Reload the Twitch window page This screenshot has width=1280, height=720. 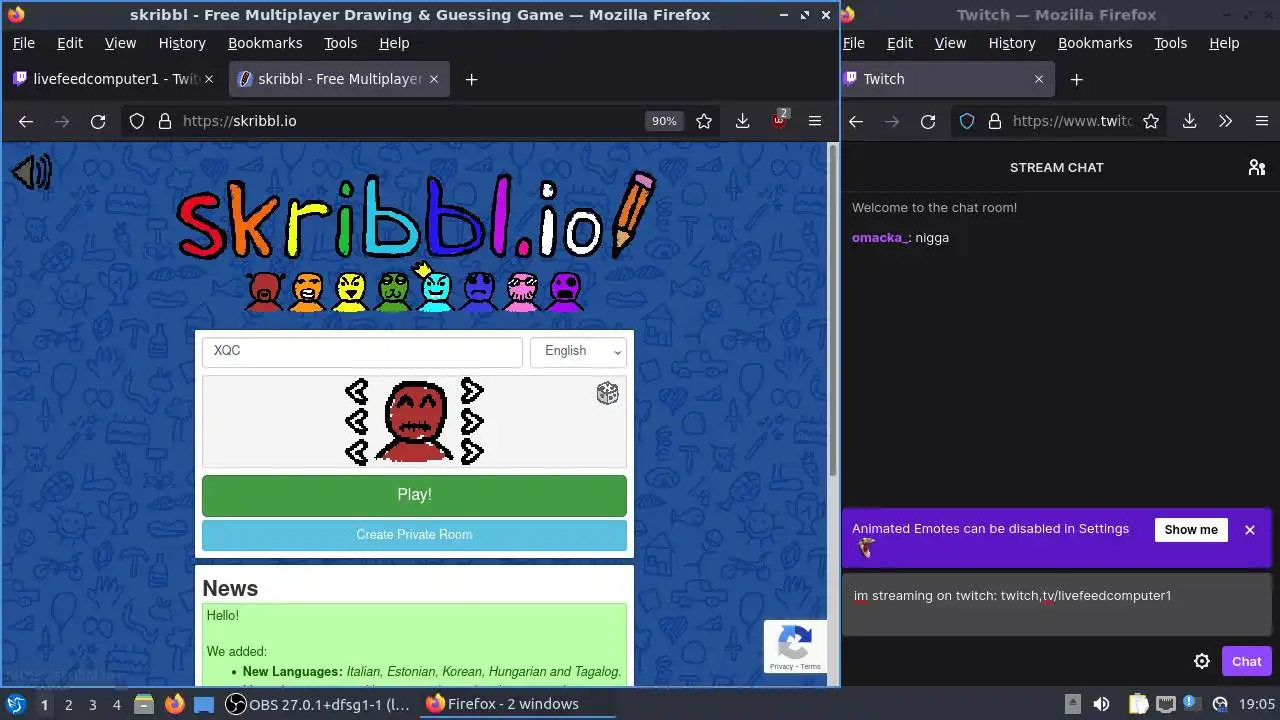[928, 121]
